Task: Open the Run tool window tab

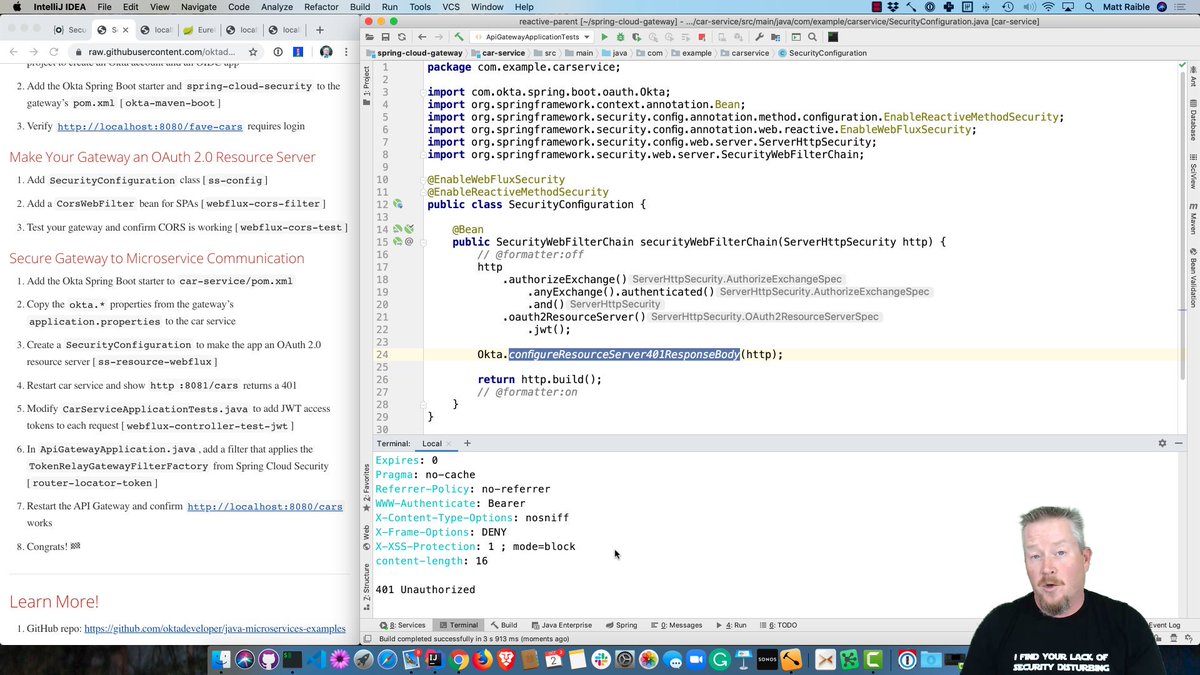Action: (x=731, y=625)
